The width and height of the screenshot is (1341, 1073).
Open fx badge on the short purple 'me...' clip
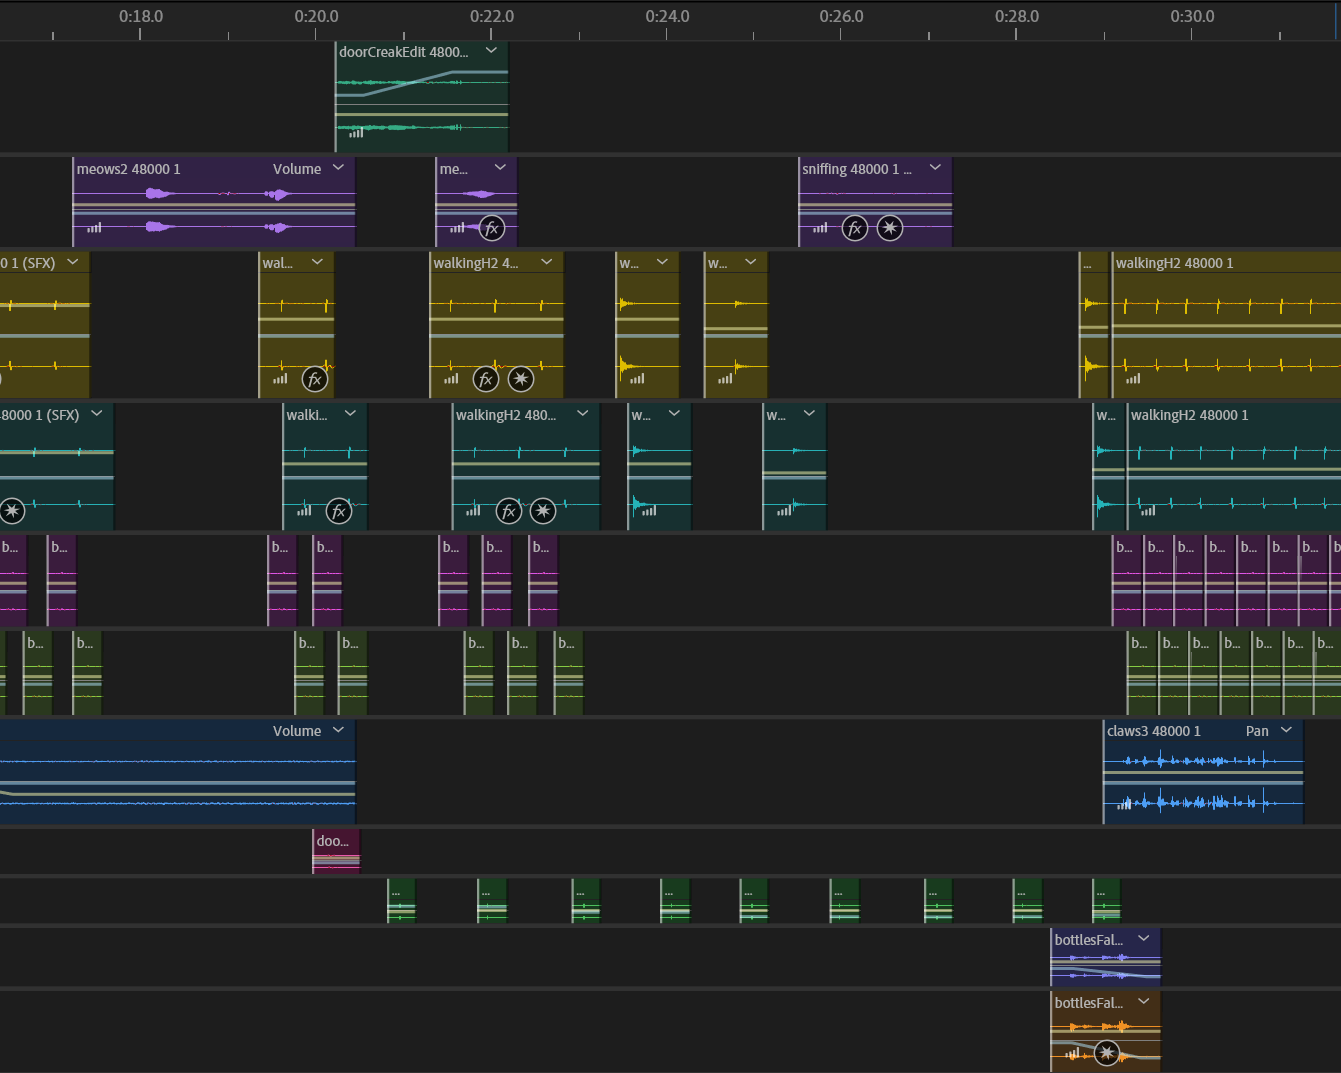point(491,228)
